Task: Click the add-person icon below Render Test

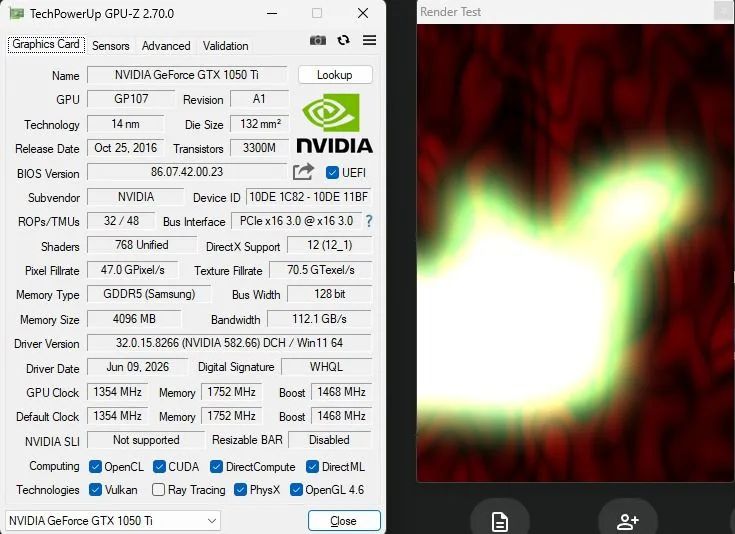Action: [628, 521]
